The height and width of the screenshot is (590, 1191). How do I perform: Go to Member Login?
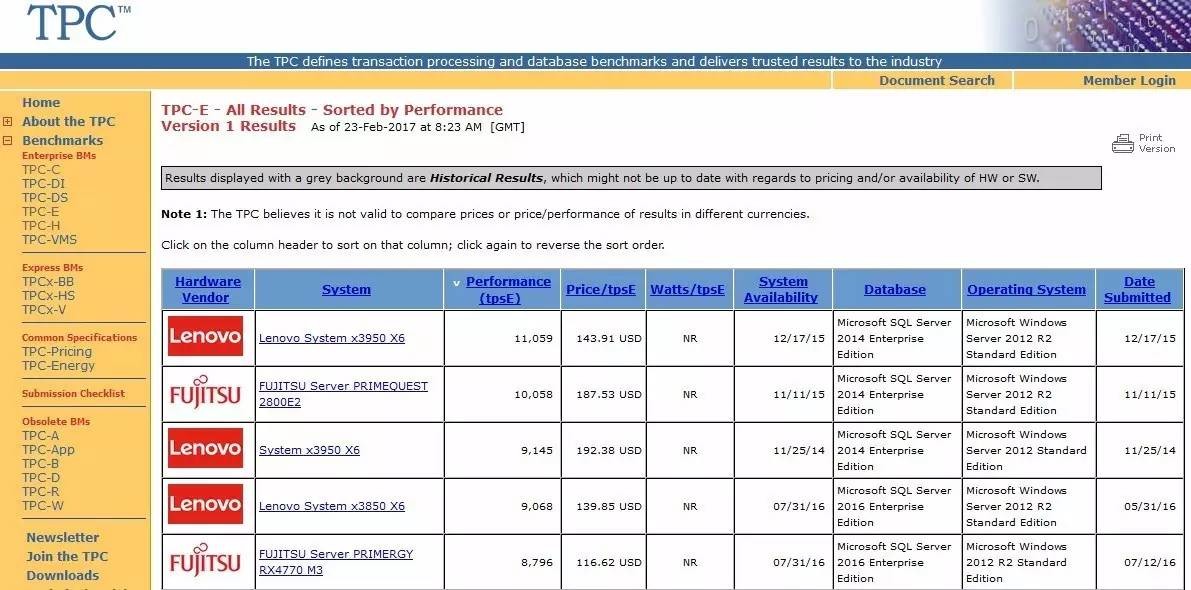(1129, 80)
